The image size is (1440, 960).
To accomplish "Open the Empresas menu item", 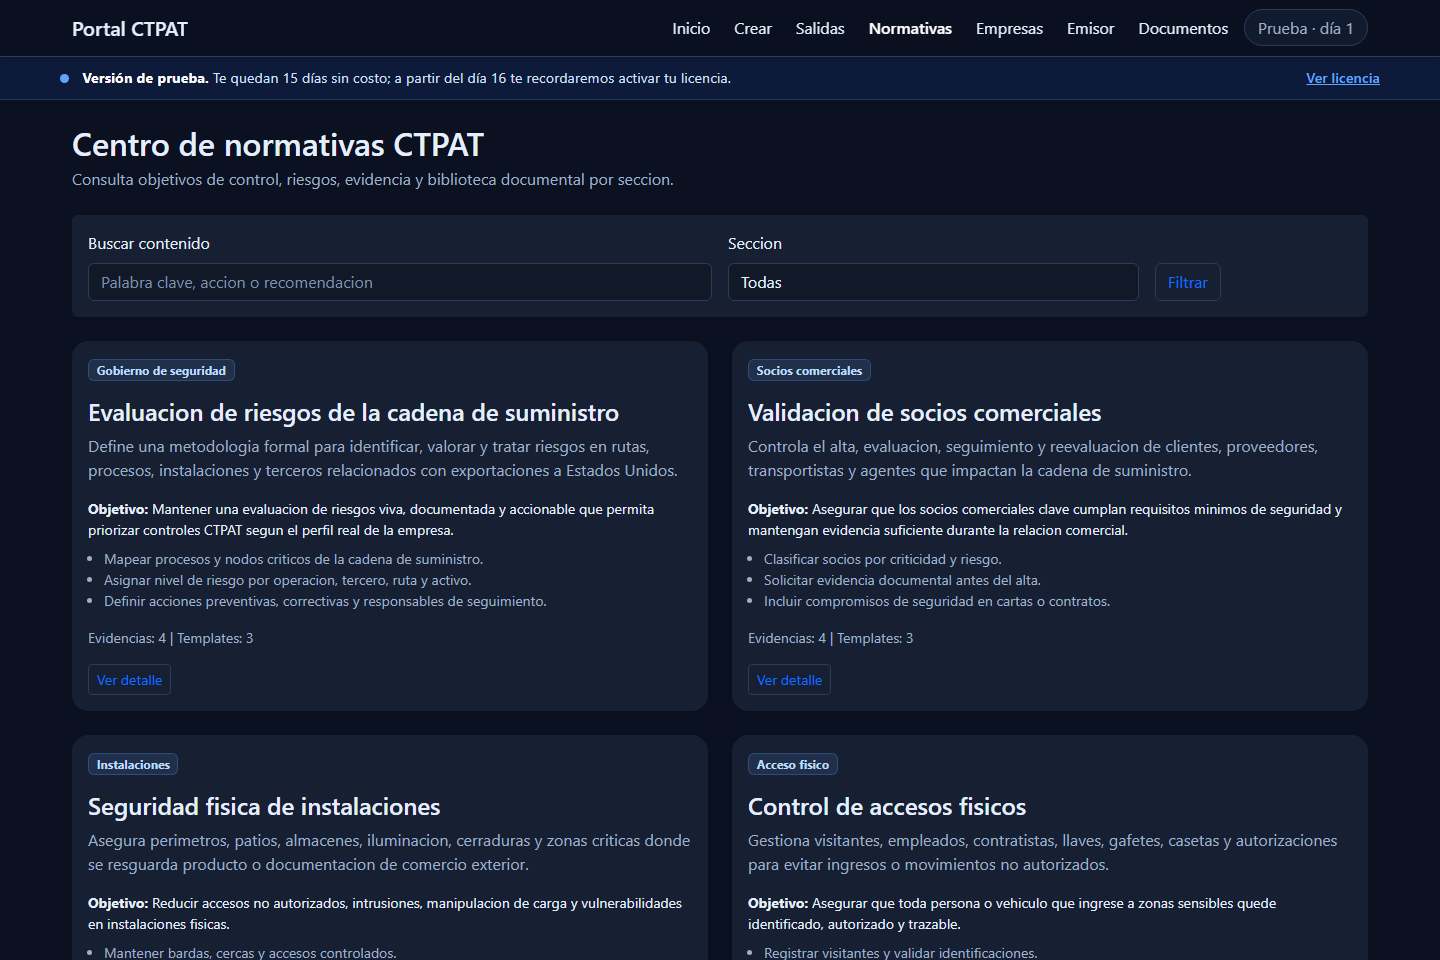I will (1009, 29).
